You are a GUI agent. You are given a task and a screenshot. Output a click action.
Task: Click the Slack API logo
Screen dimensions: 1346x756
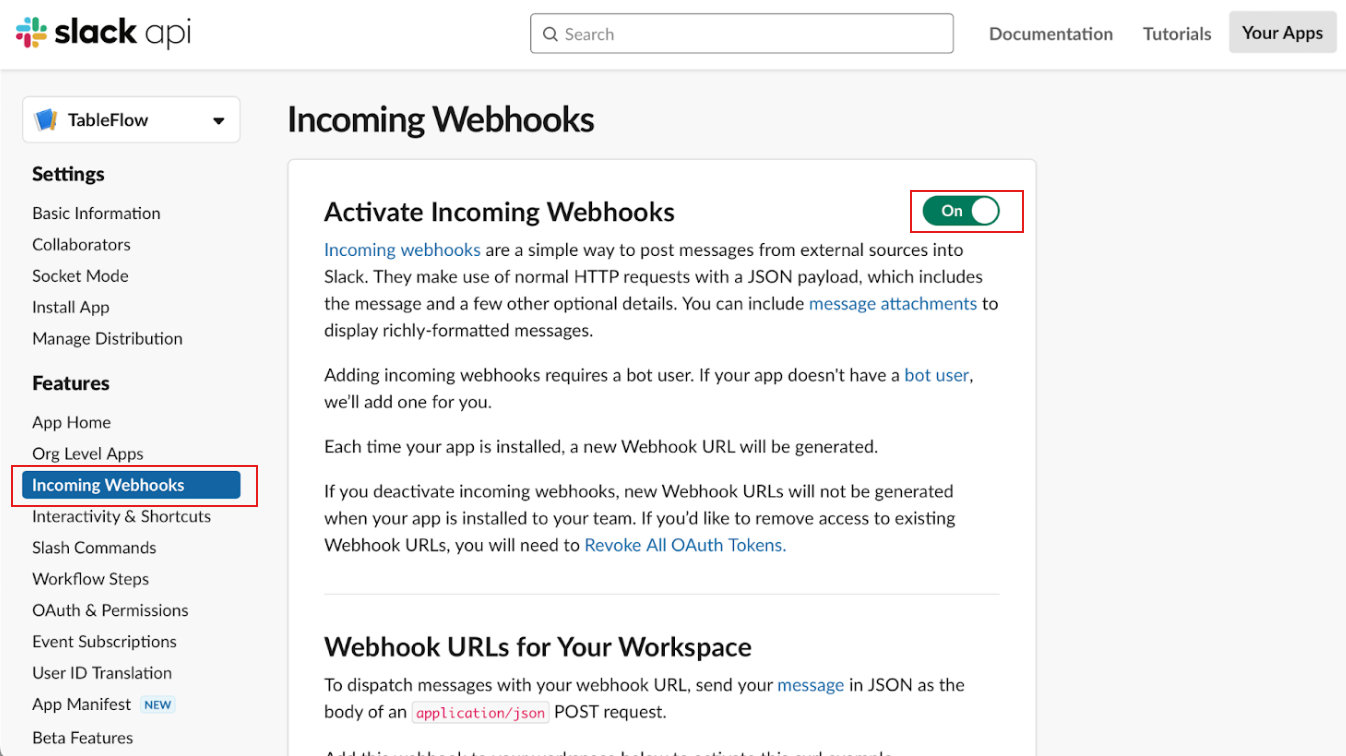tap(103, 34)
